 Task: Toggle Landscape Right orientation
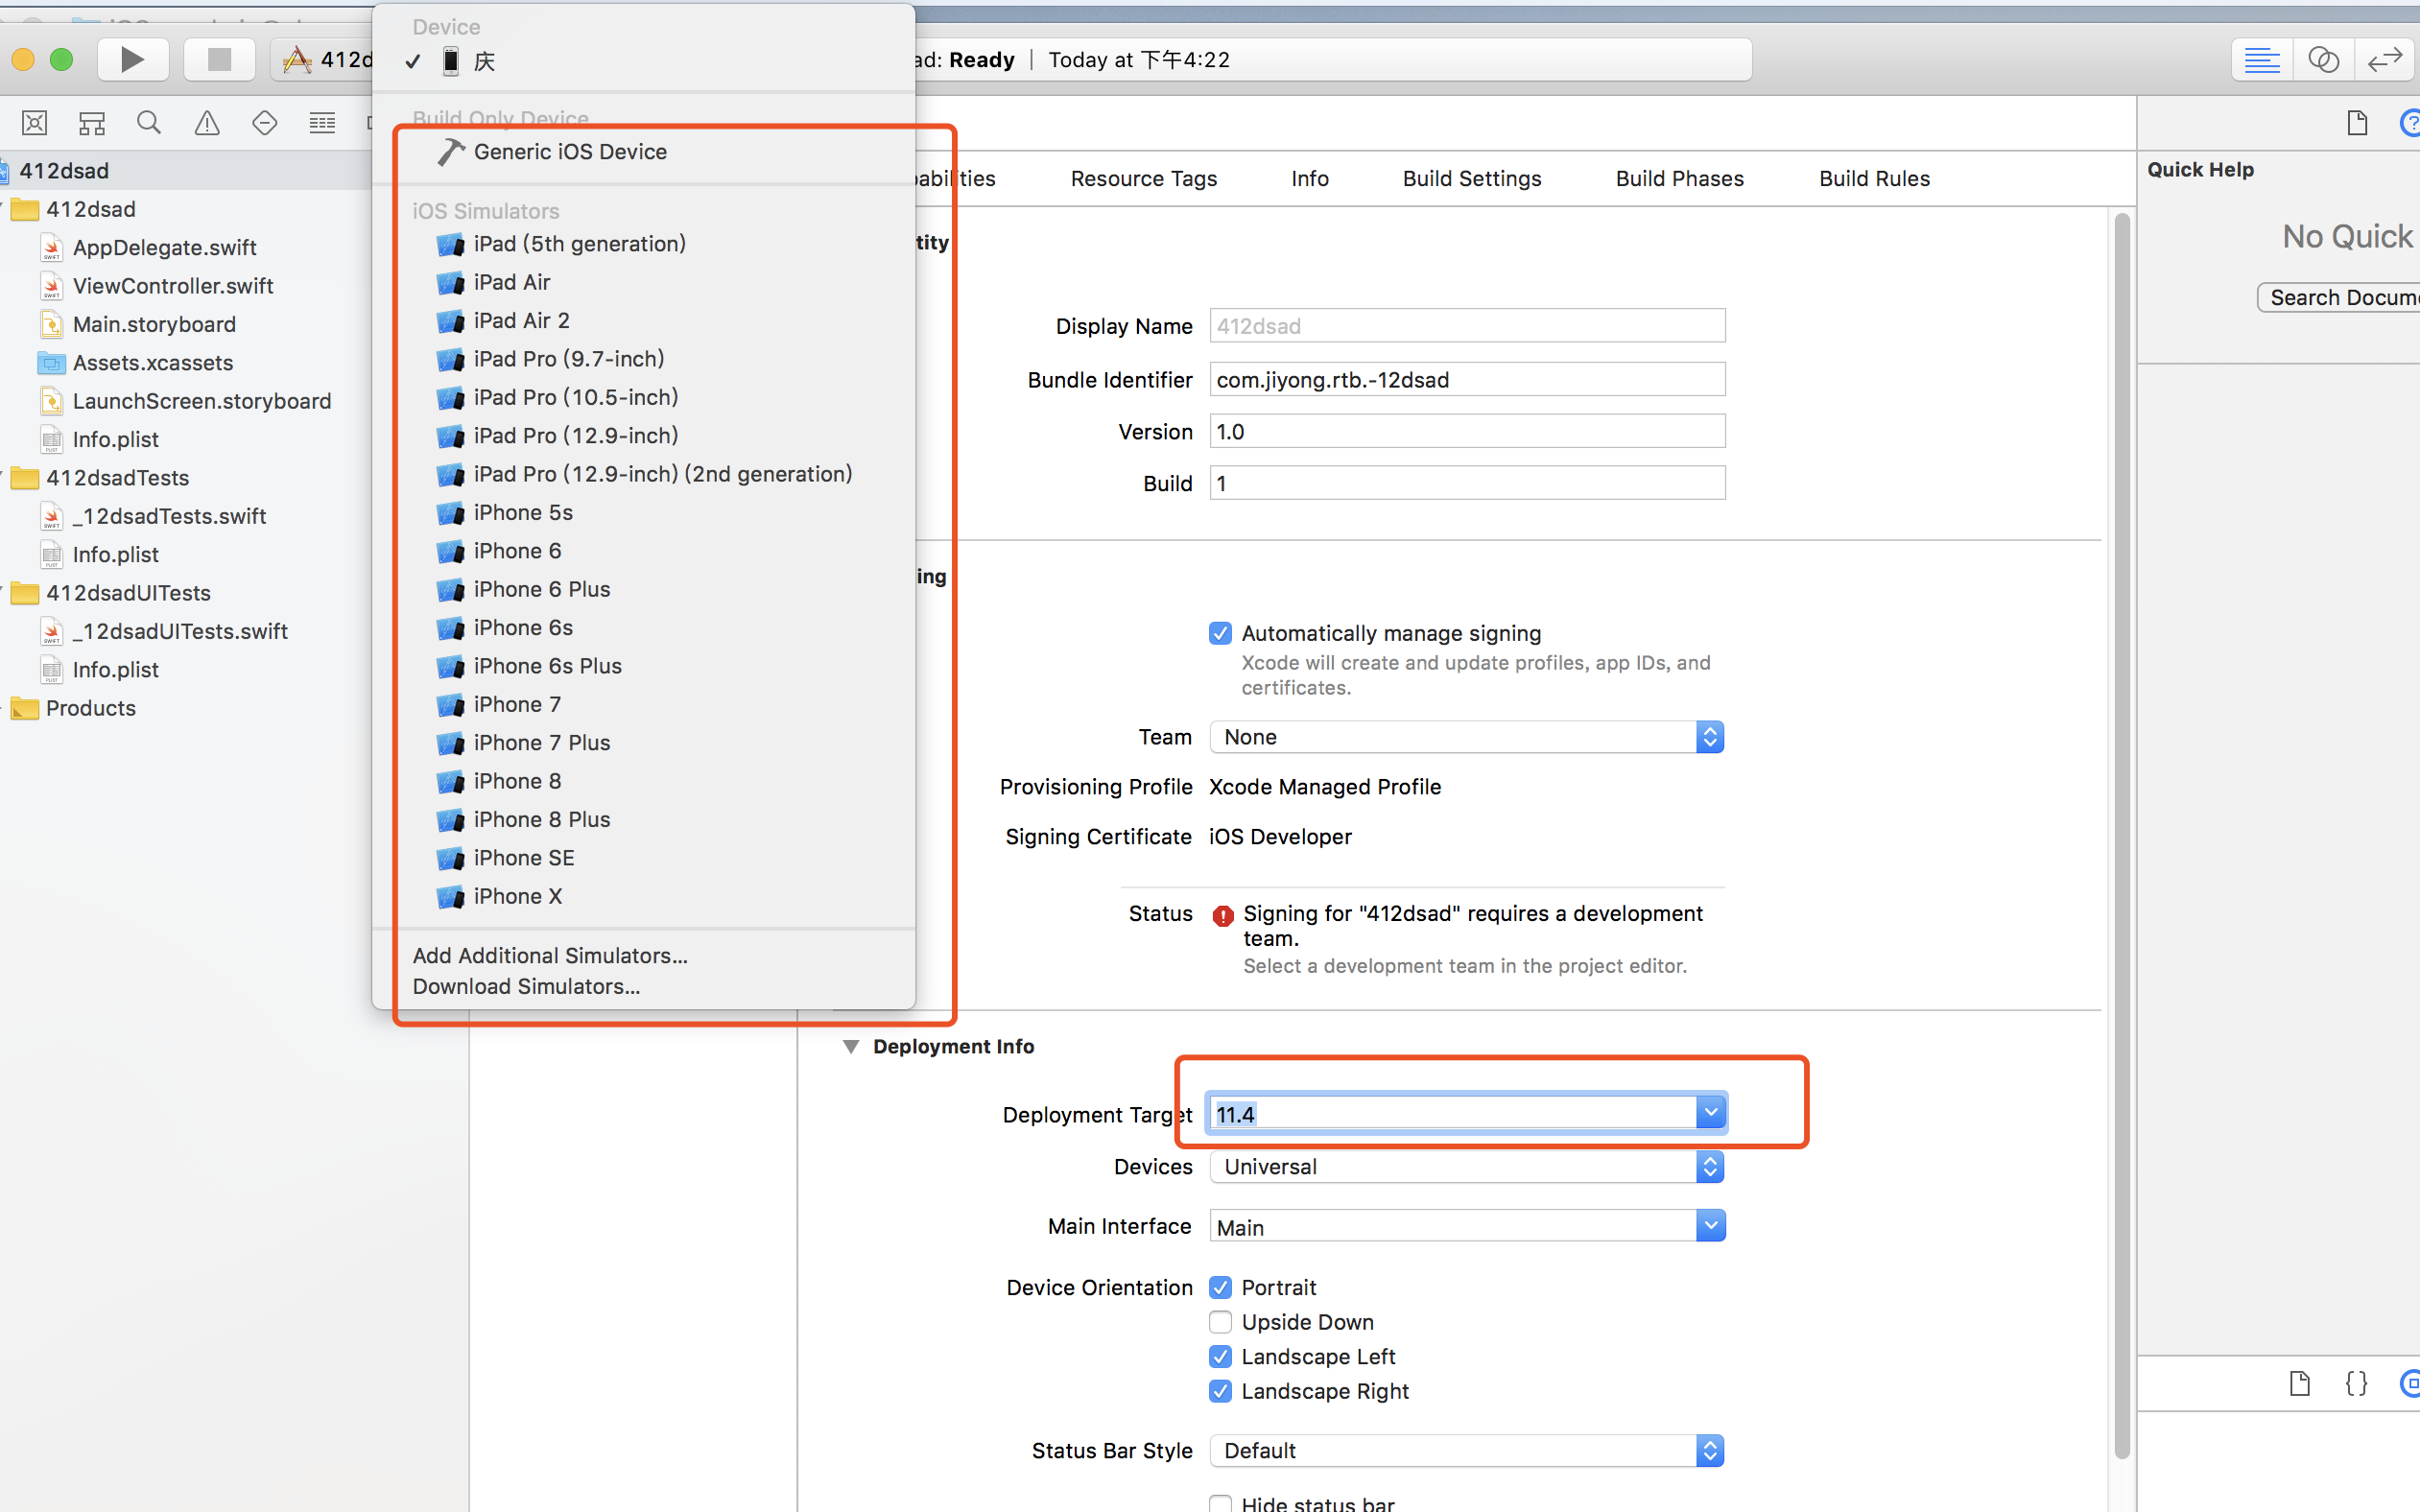tap(1220, 1391)
